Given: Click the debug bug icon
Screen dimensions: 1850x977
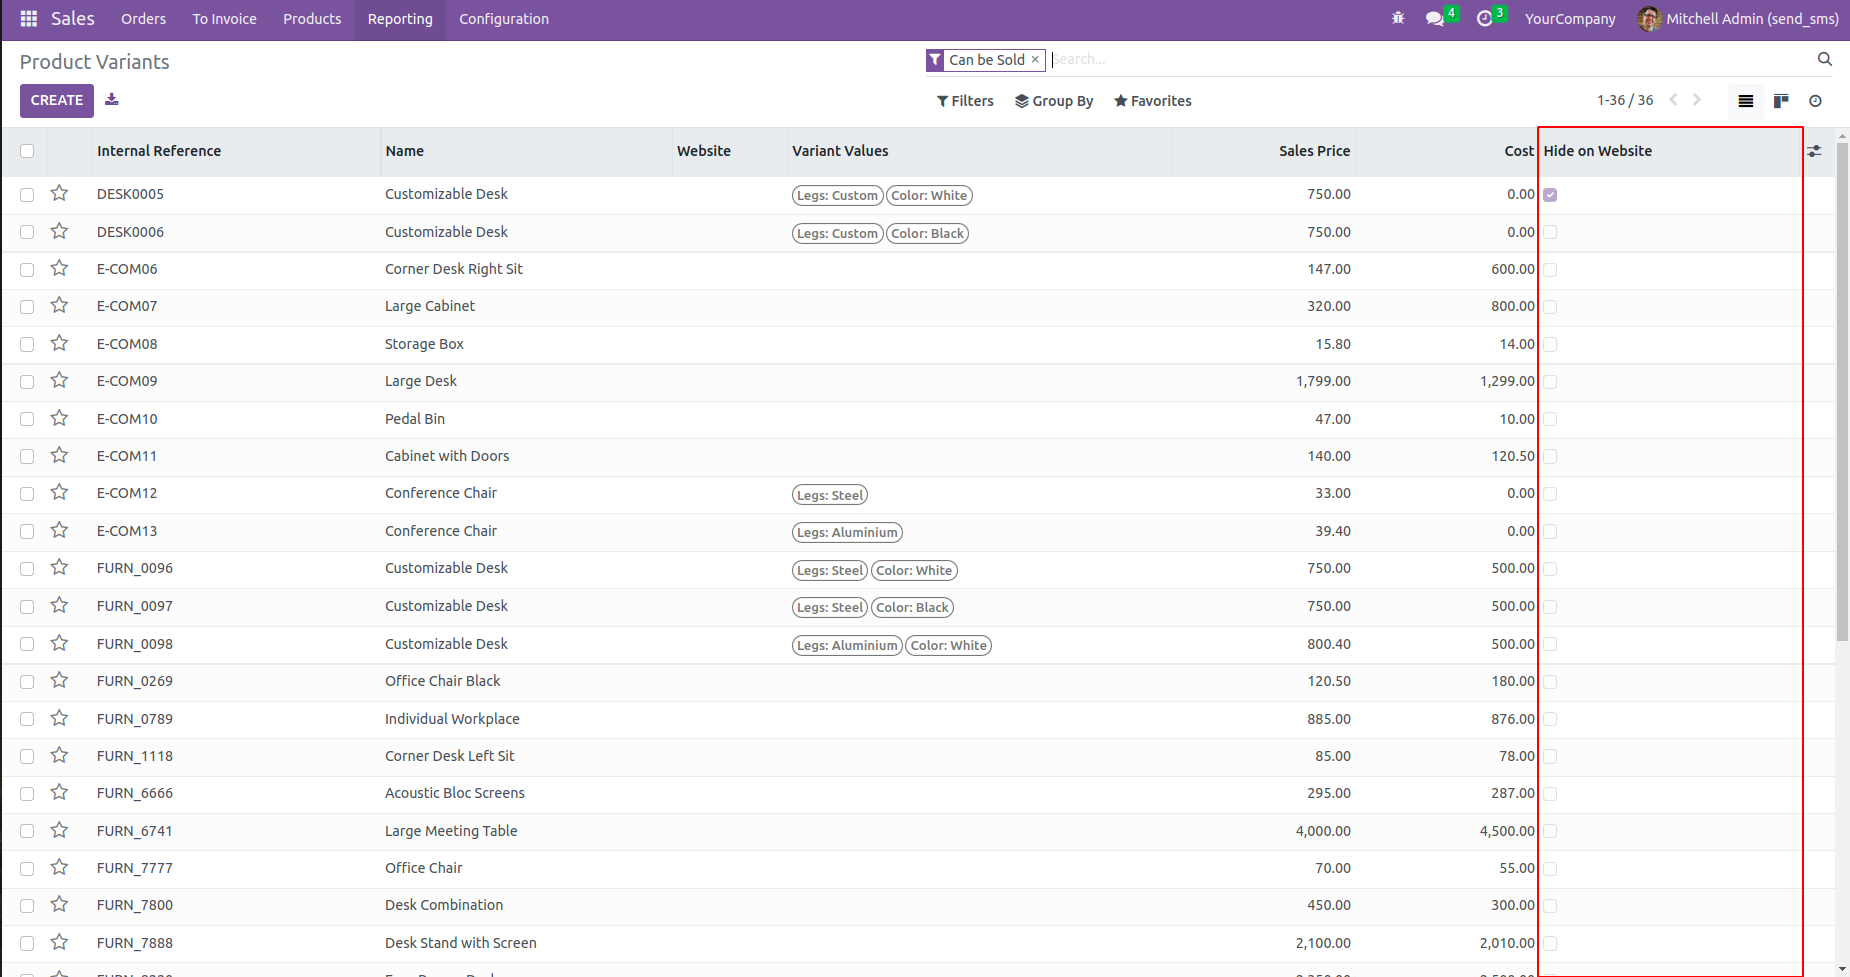Looking at the screenshot, I should point(1398,19).
